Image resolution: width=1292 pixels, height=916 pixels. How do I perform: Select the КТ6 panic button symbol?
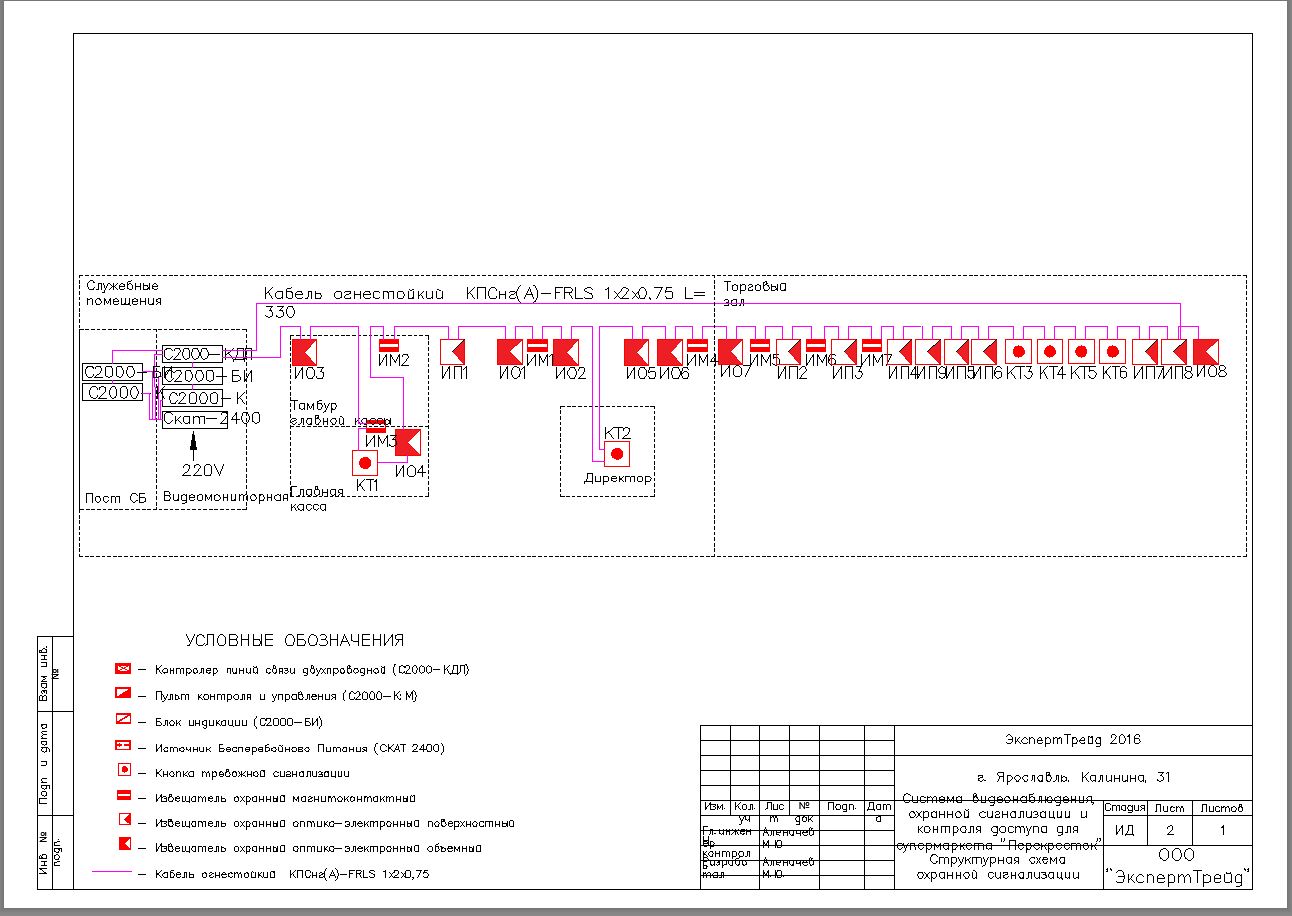(1112, 352)
